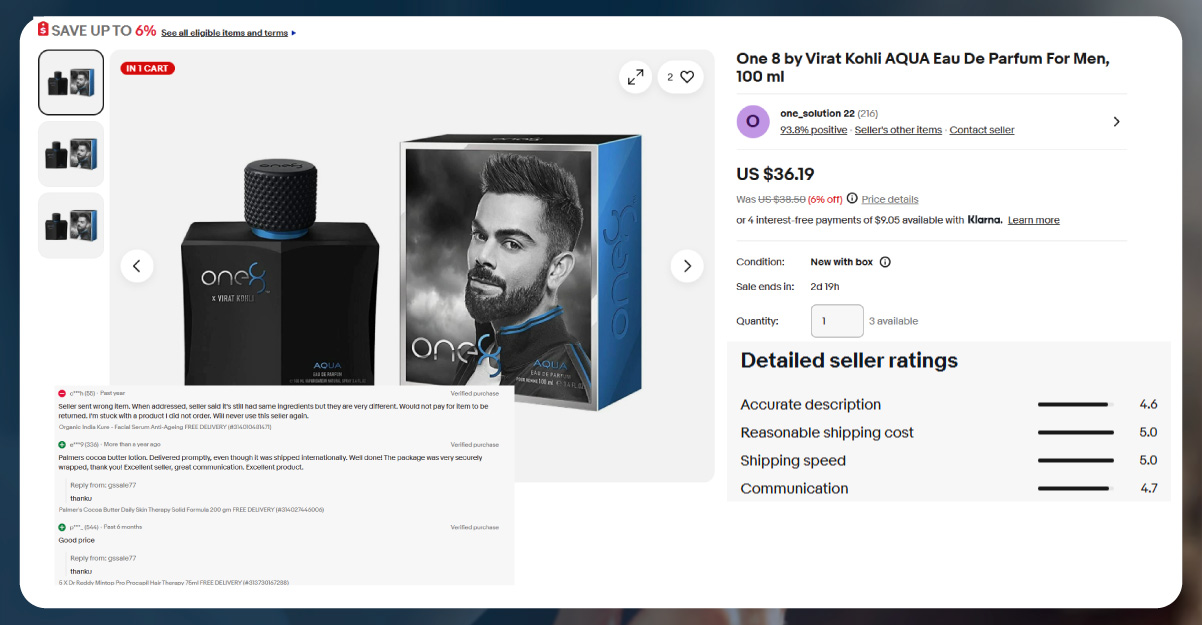Select the second product thumbnail

point(70,153)
